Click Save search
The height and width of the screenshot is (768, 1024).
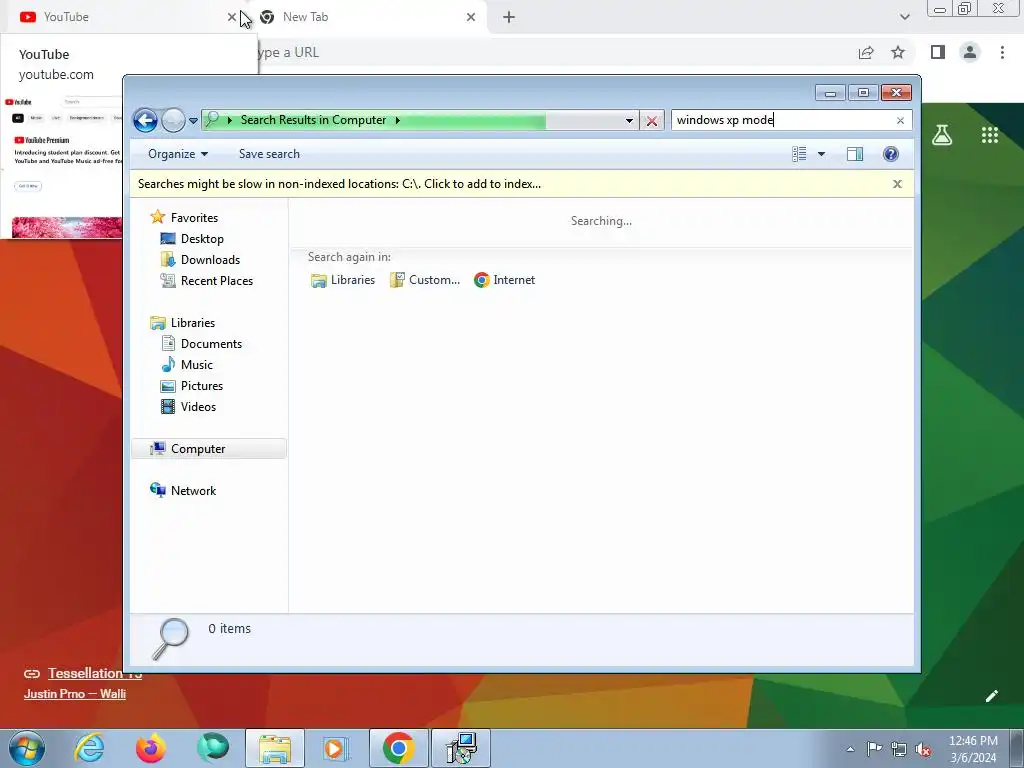[x=269, y=154]
